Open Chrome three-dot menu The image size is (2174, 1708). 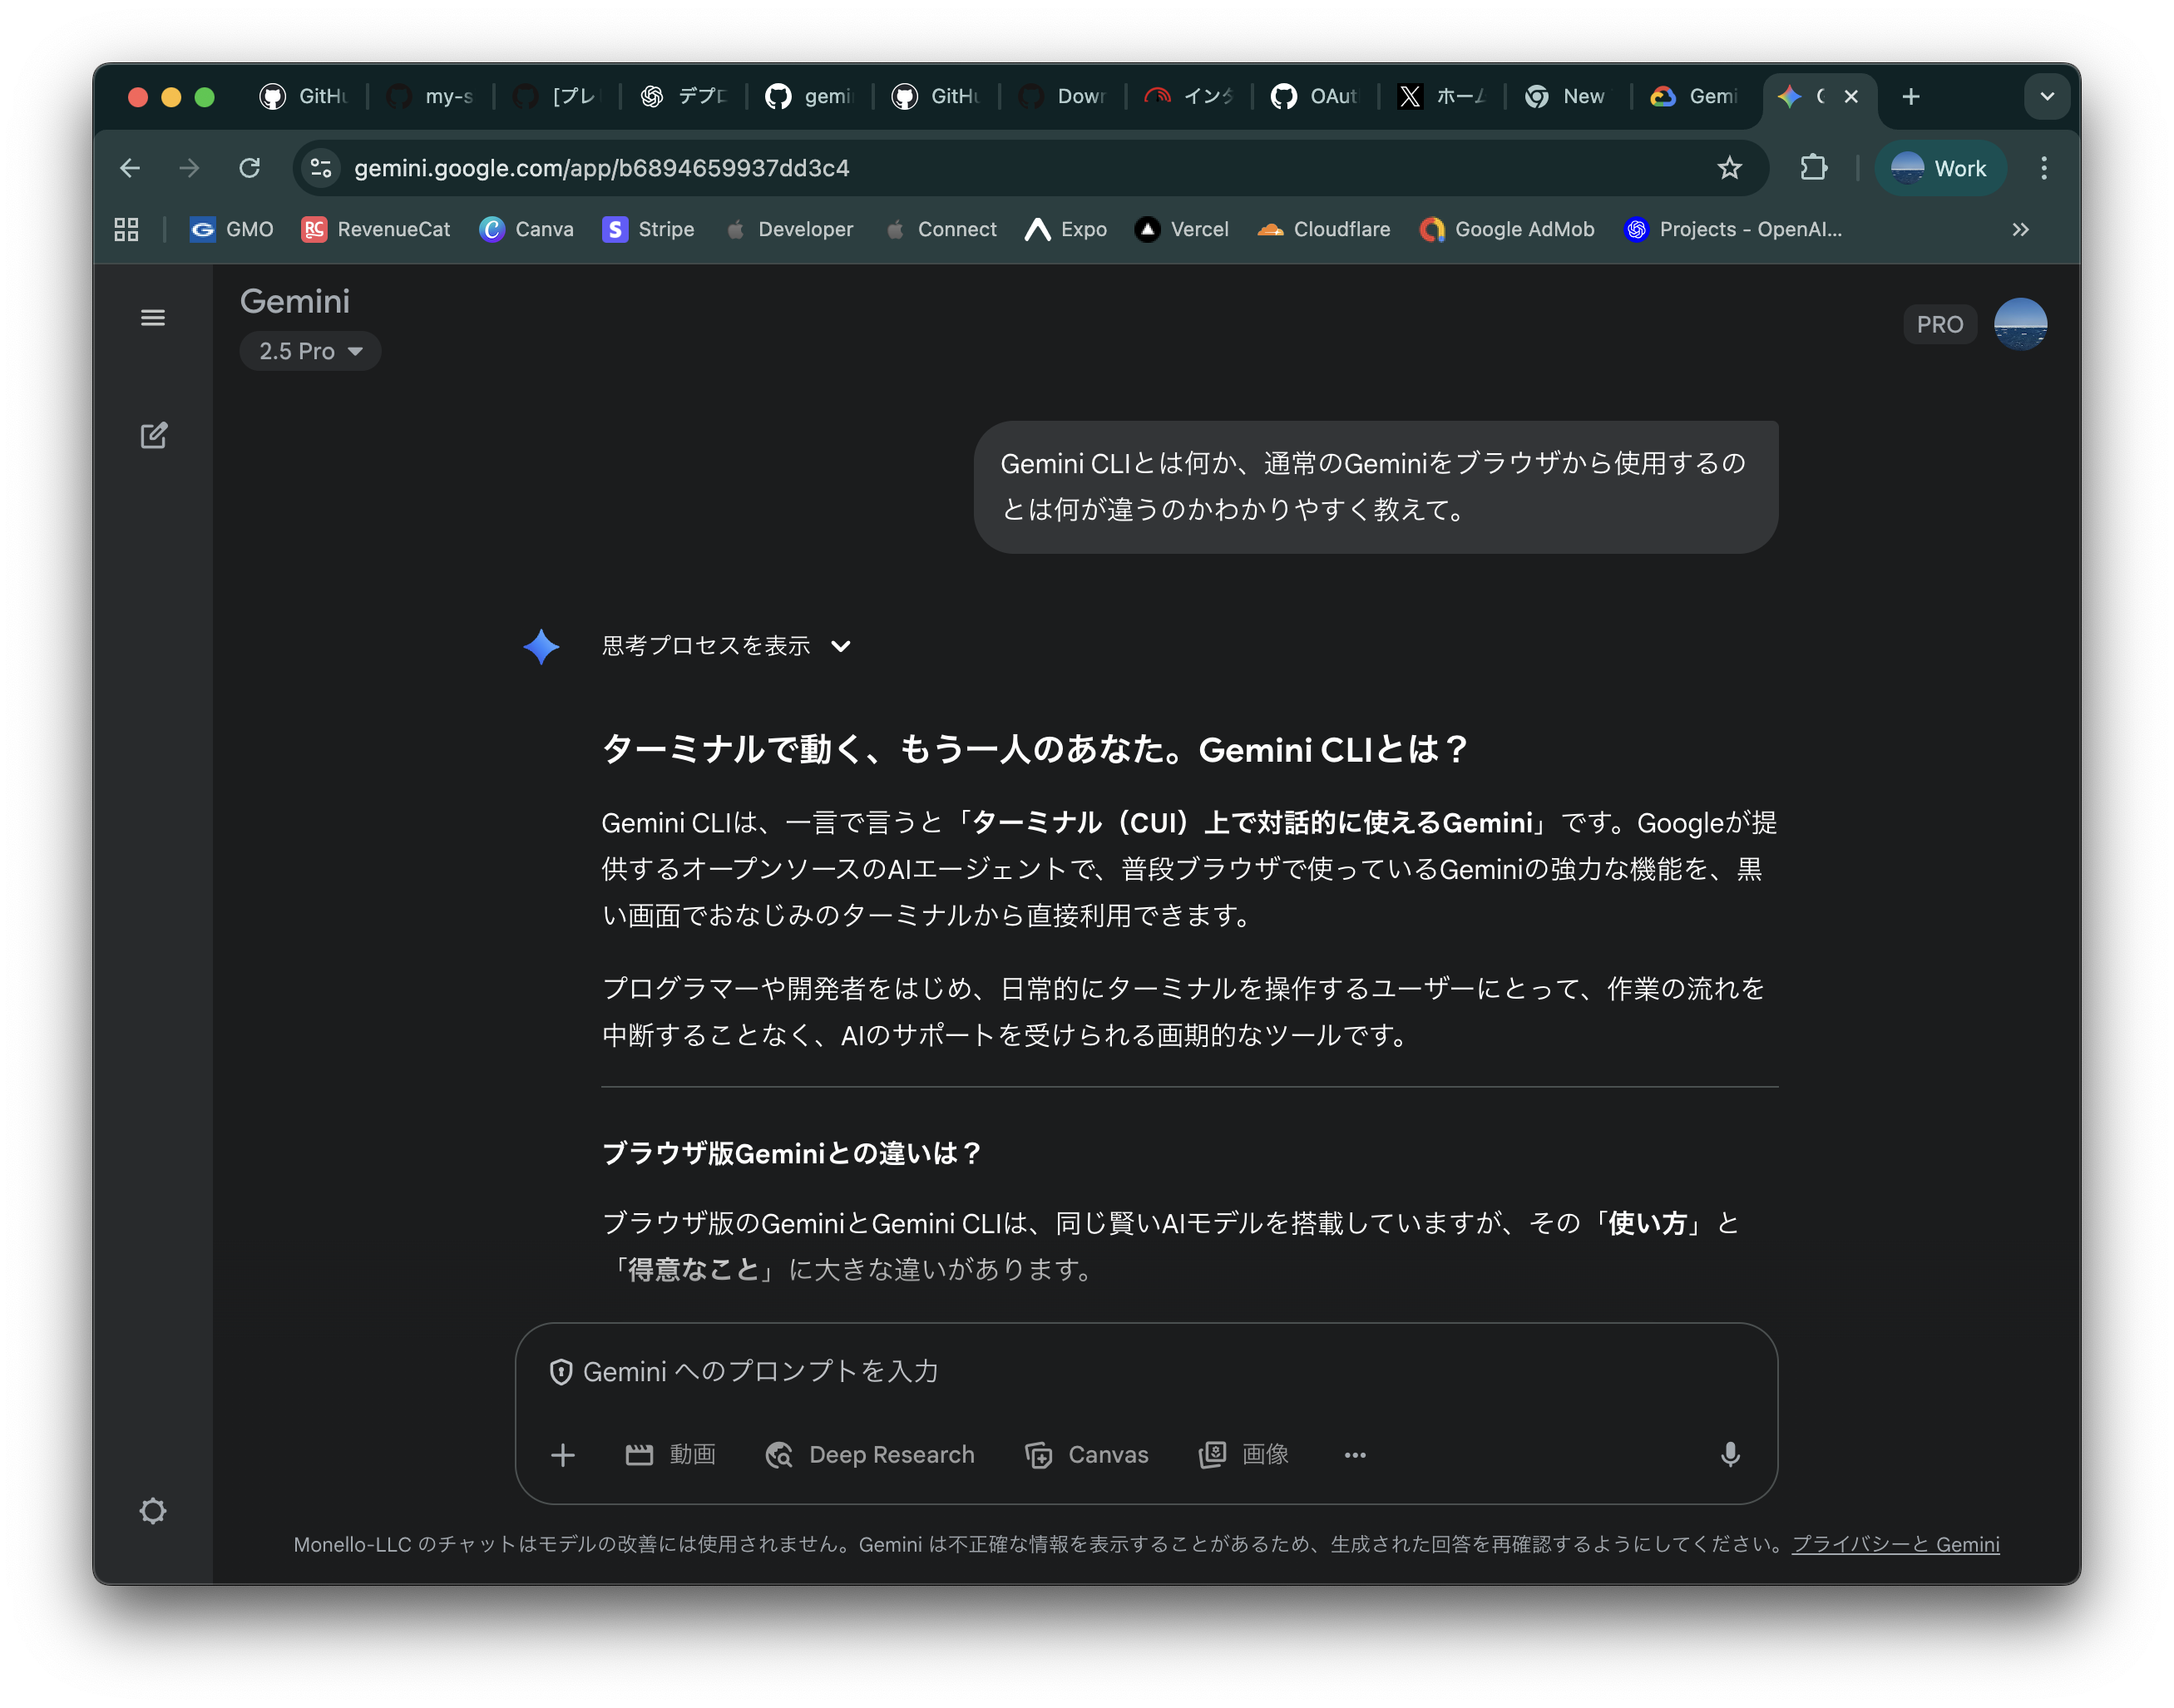coord(2044,168)
